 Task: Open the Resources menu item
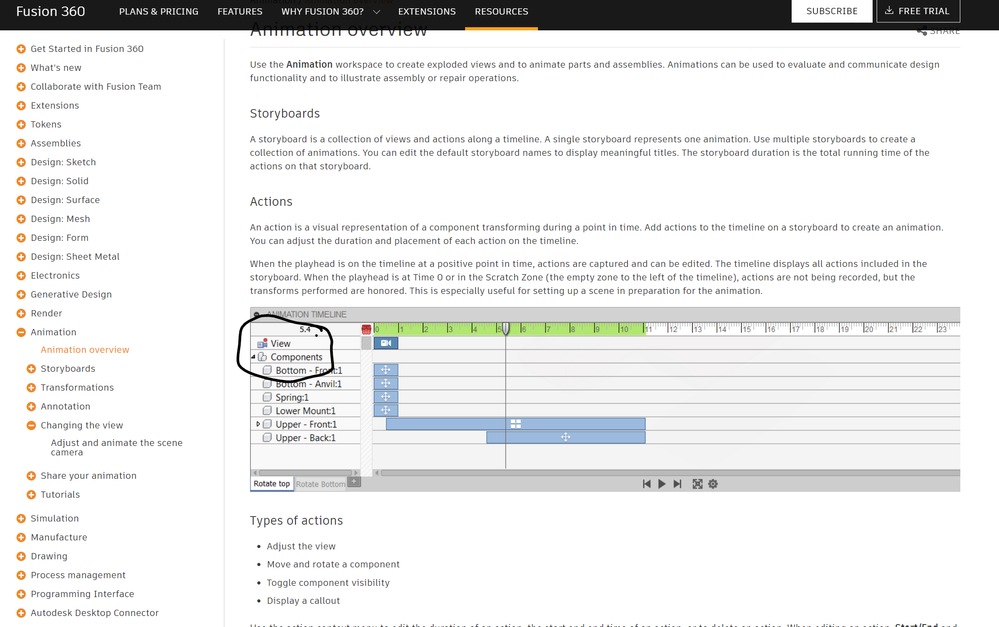501,11
